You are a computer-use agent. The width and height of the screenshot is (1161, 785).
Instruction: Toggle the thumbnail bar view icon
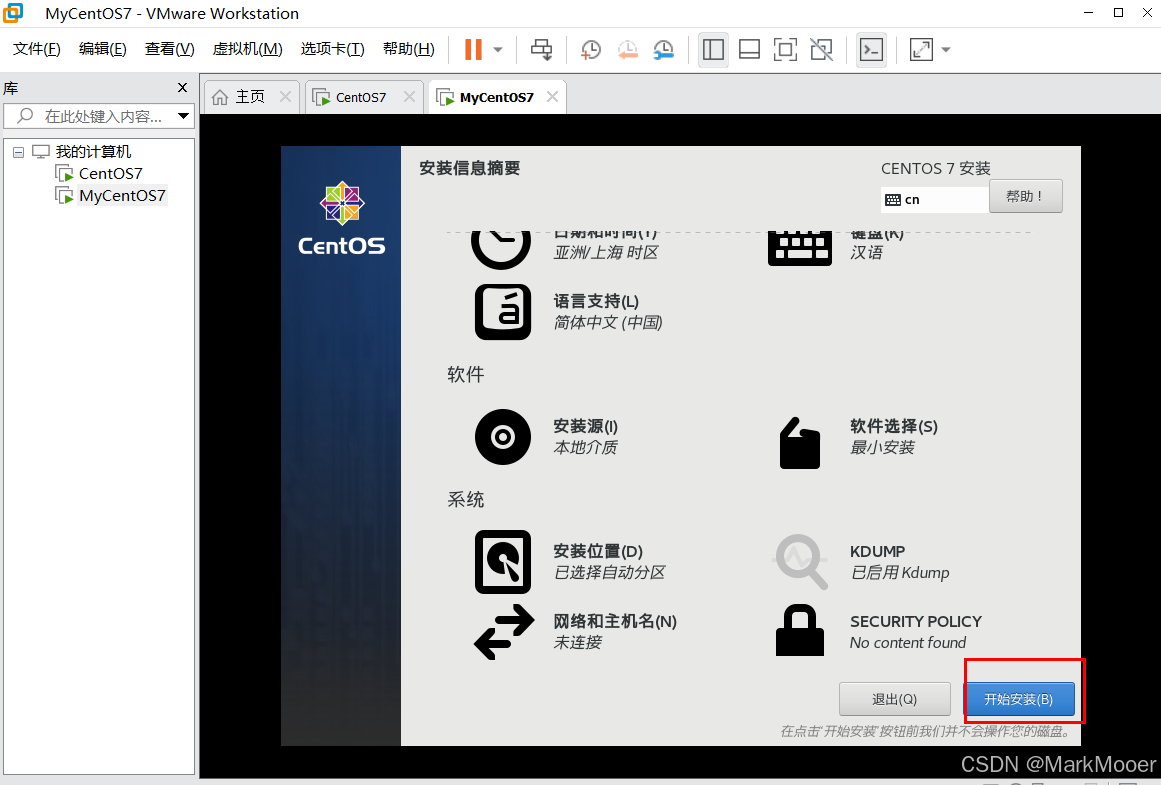point(749,50)
